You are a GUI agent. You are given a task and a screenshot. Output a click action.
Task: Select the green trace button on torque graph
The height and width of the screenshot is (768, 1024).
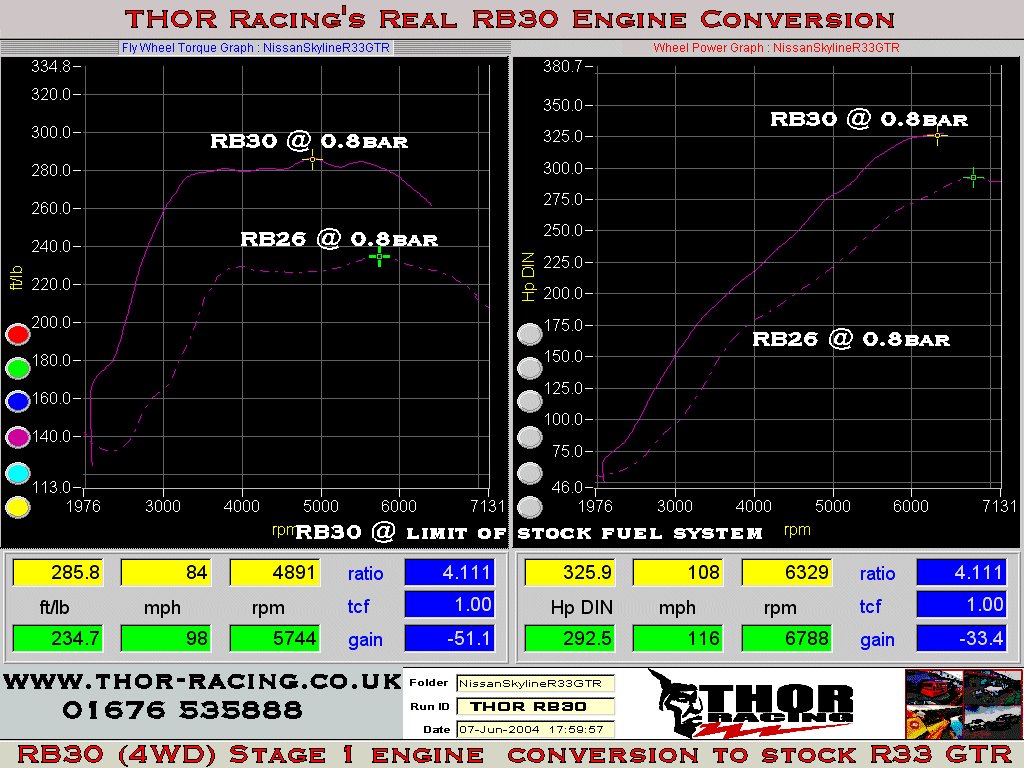click(17, 369)
